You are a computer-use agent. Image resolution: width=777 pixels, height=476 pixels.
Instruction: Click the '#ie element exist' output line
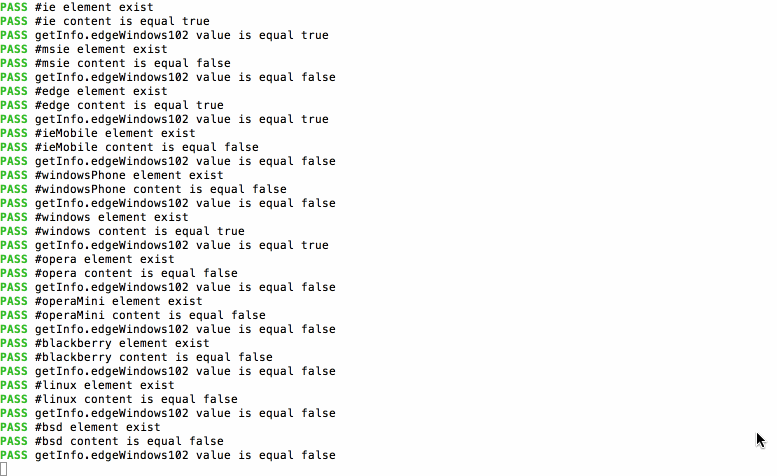(x=77, y=7)
